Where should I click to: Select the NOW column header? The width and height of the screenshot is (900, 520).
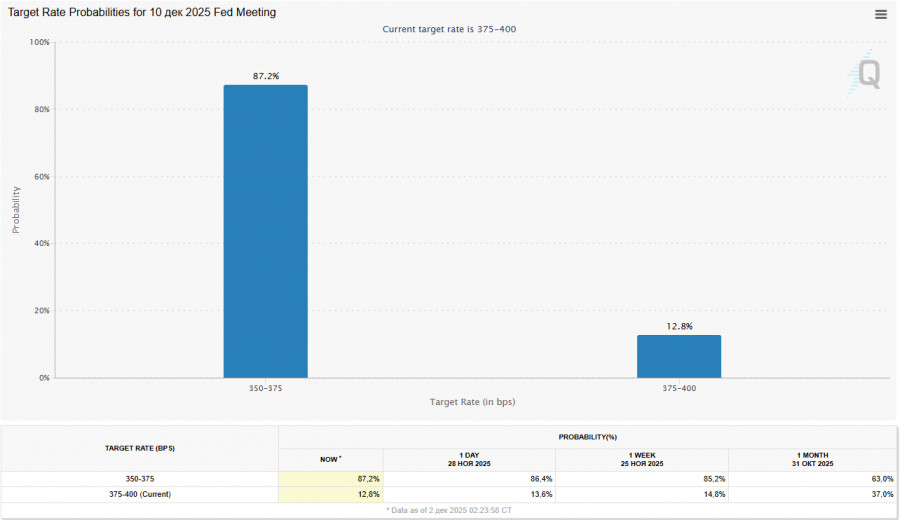[330, 459]
